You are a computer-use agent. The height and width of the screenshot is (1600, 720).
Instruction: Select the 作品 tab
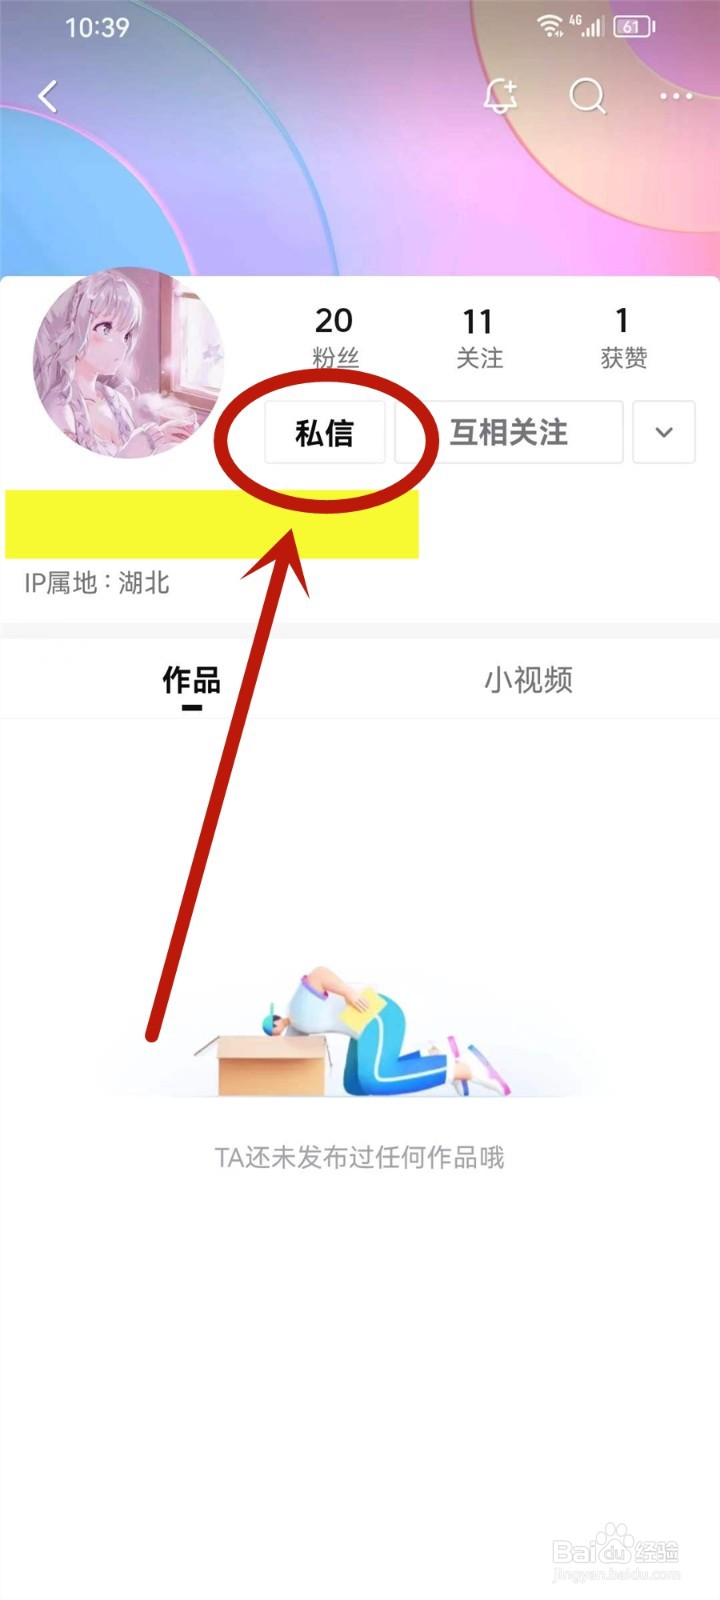click(x=191, y=681)
